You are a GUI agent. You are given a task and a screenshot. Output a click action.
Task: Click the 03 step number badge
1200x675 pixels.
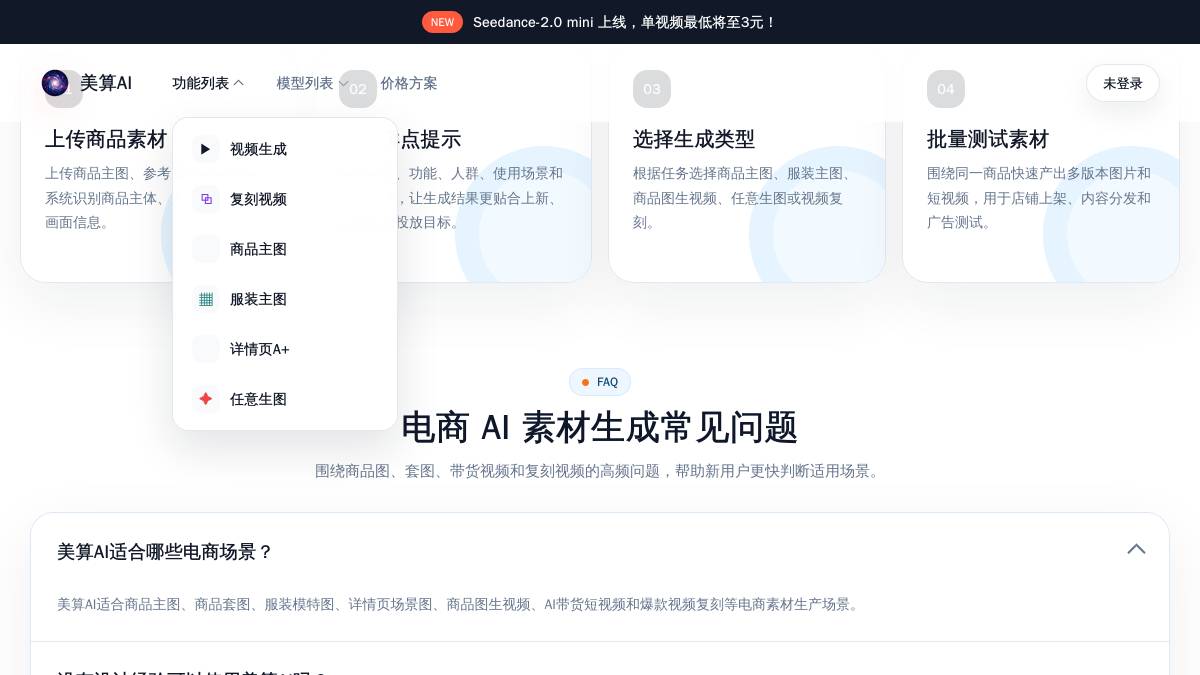[x=652, y=89]
